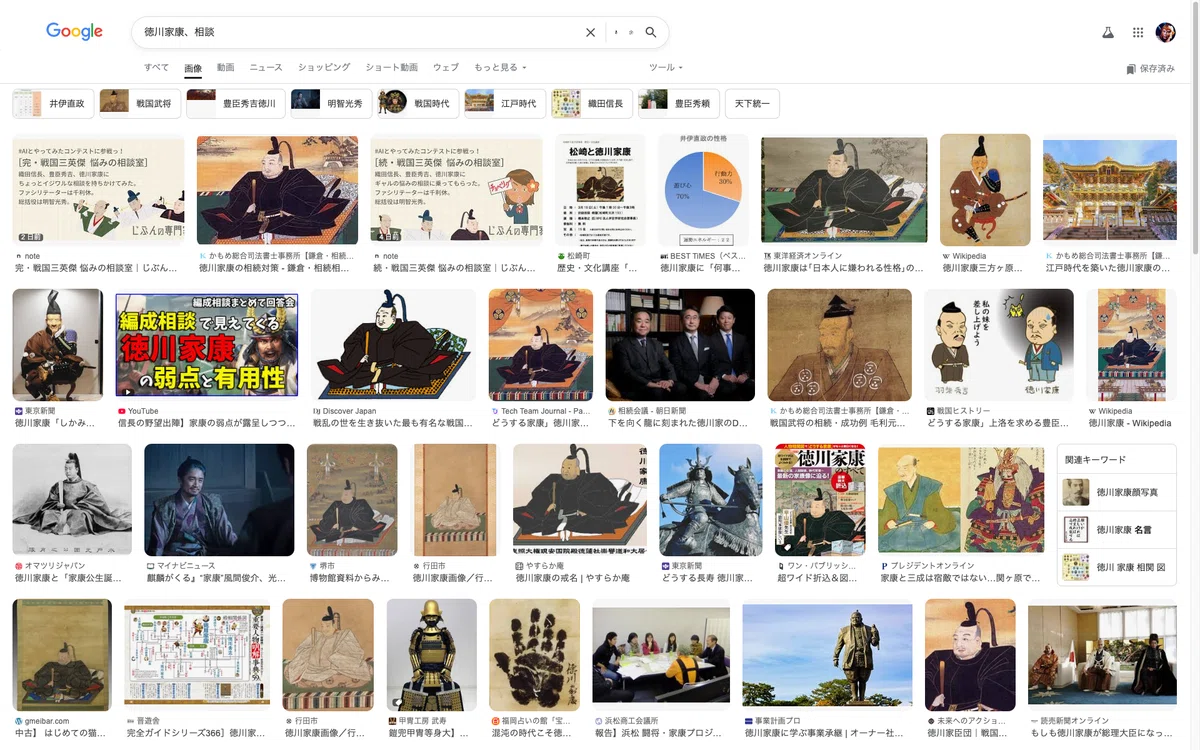Open saved items (保存済み)

tap(1151, 69)
